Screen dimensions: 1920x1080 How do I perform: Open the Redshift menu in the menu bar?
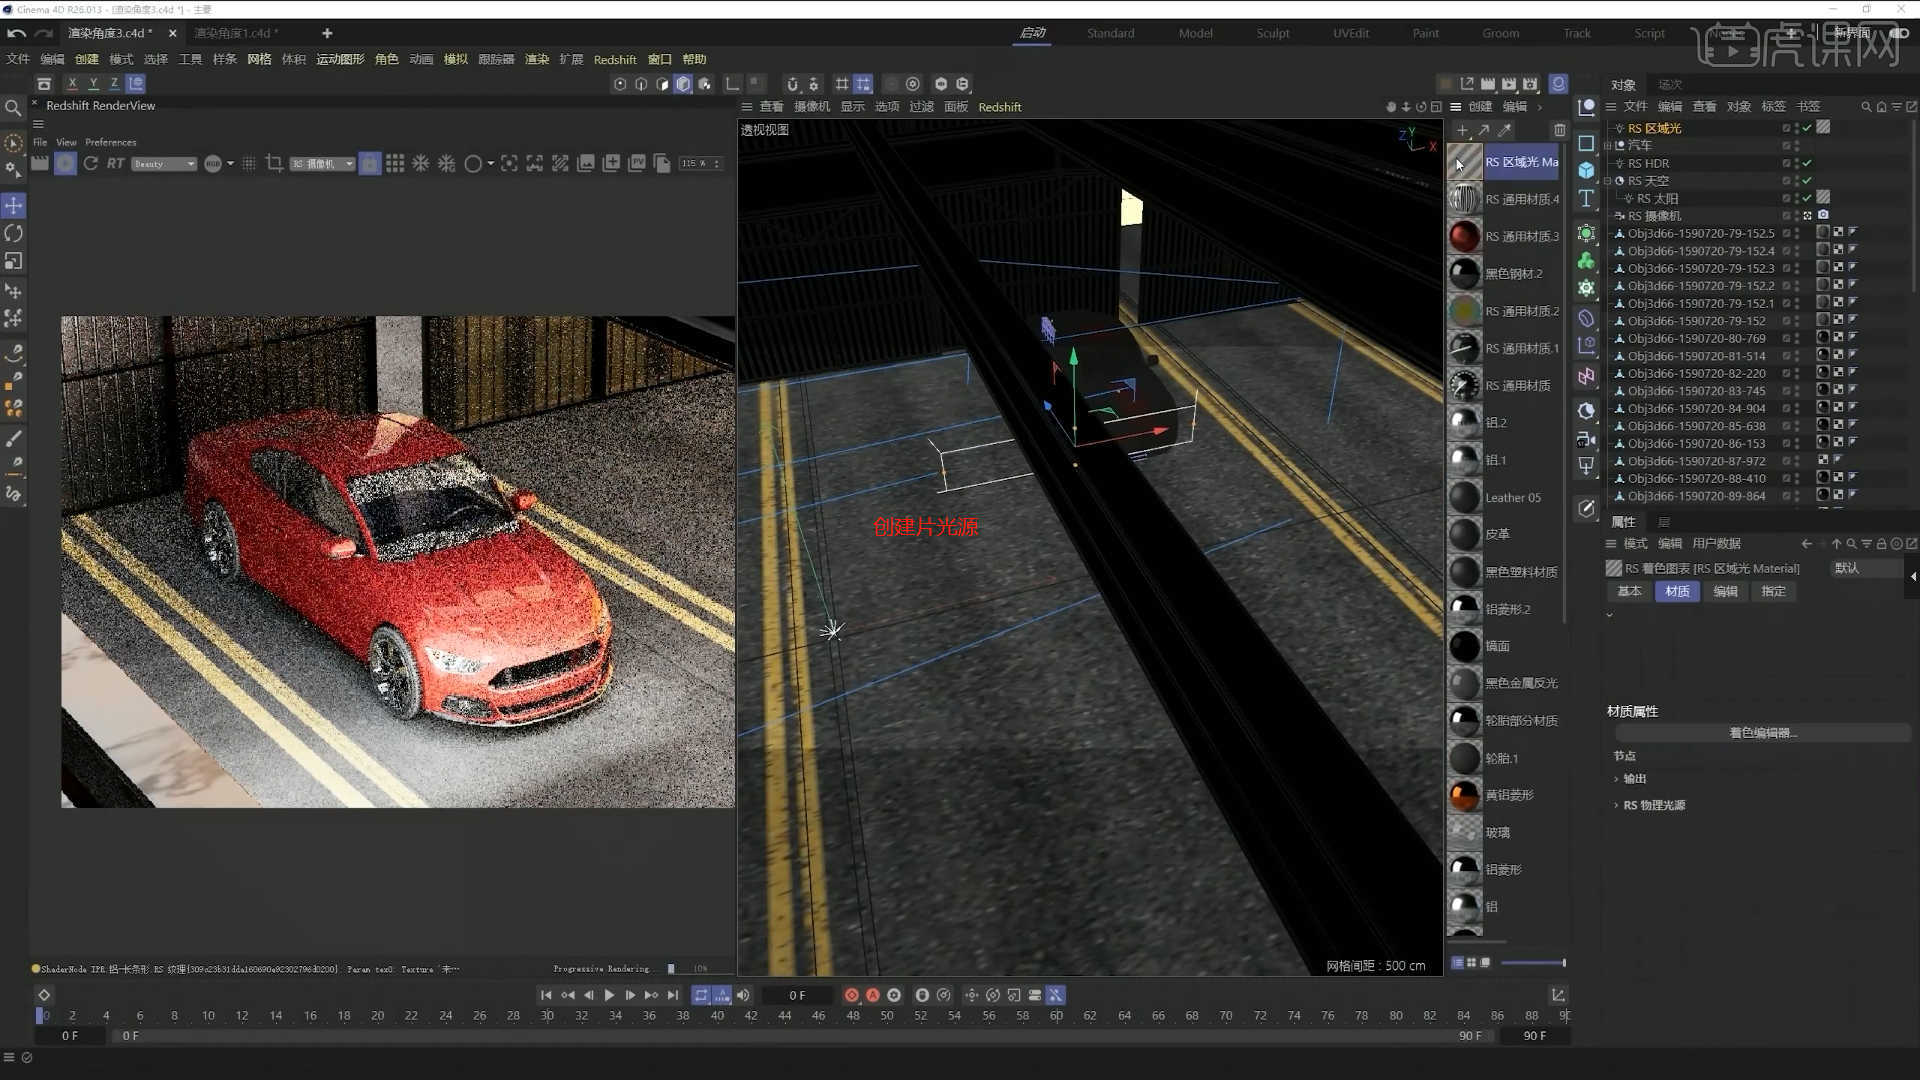[x=615, y=59]
